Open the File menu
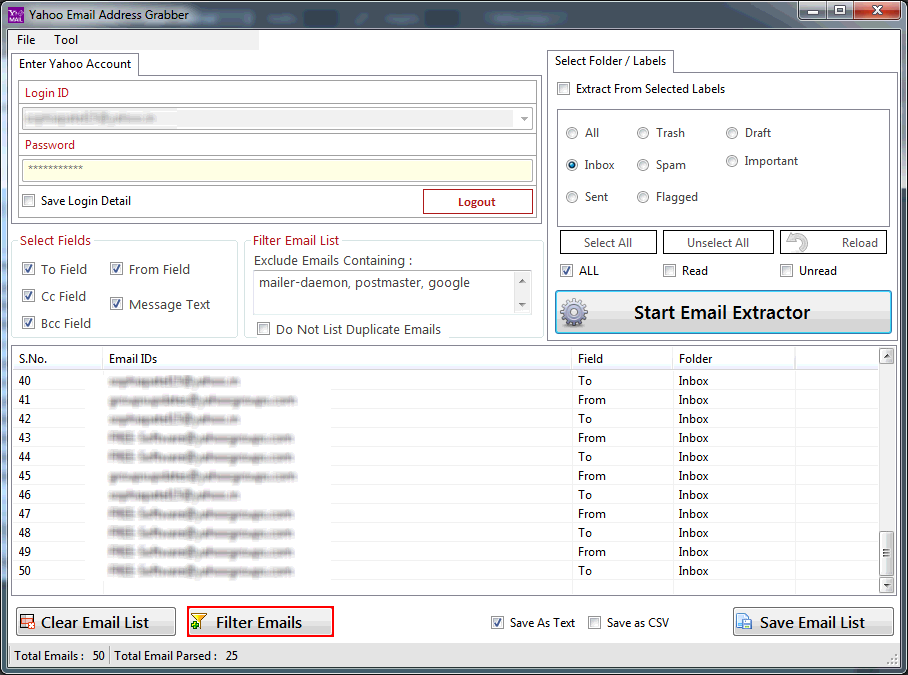This screenshot has width=908, height=675. tap(26, 39)
